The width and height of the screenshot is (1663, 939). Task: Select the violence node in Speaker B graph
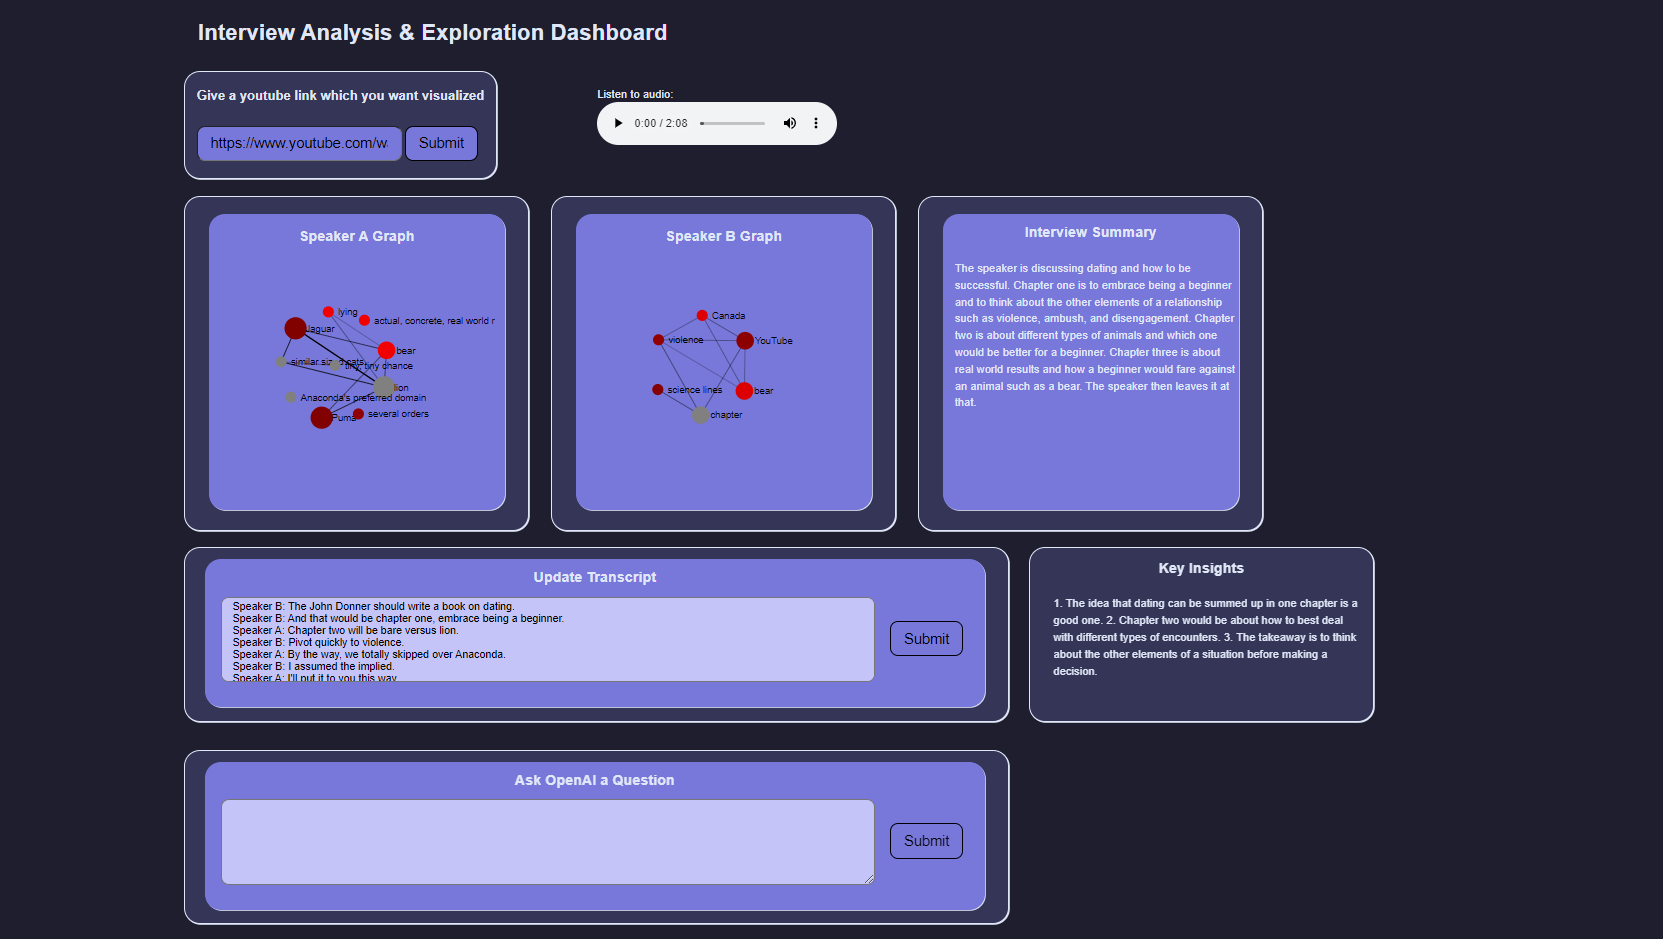click(658, 340)
